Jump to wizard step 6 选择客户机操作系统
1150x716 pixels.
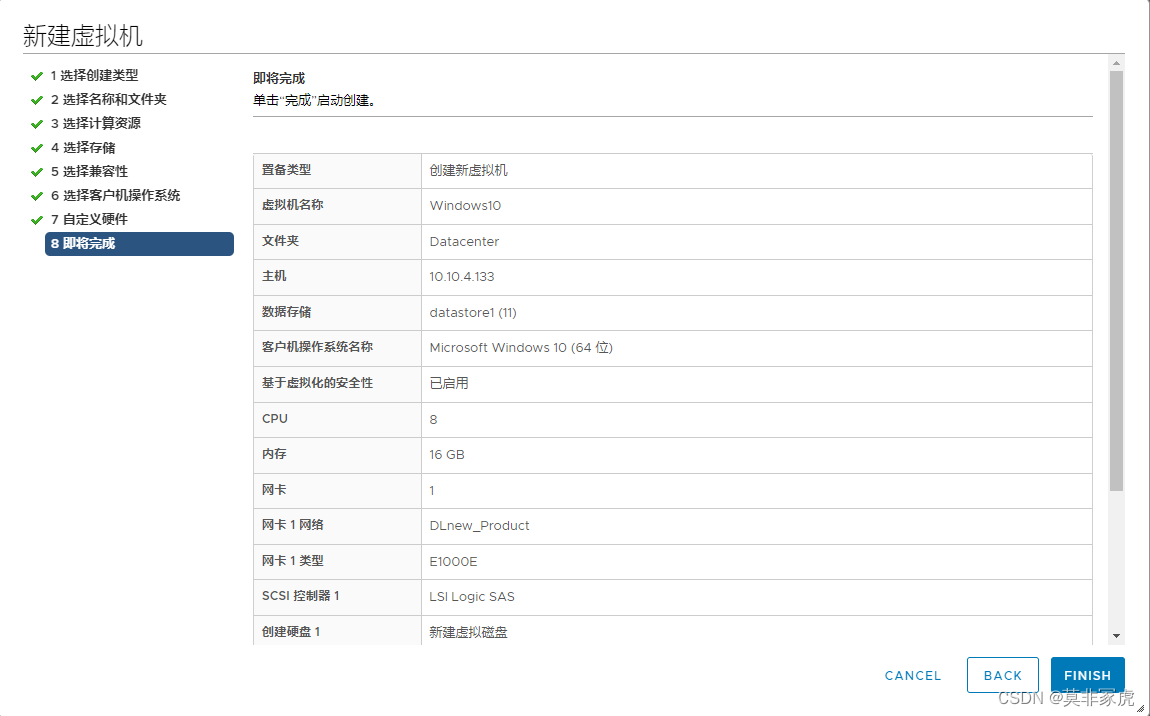[x=115, y=195]
